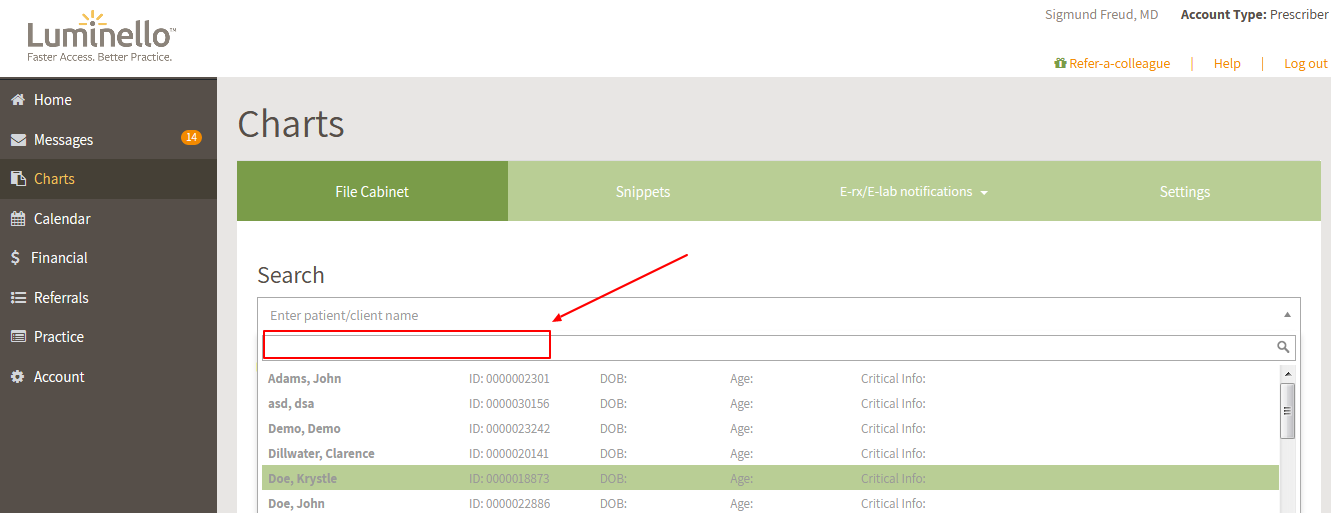Screen dimensions: 1331x513
Task: Open Financial in the sidebar
Action: pos(108,258)
